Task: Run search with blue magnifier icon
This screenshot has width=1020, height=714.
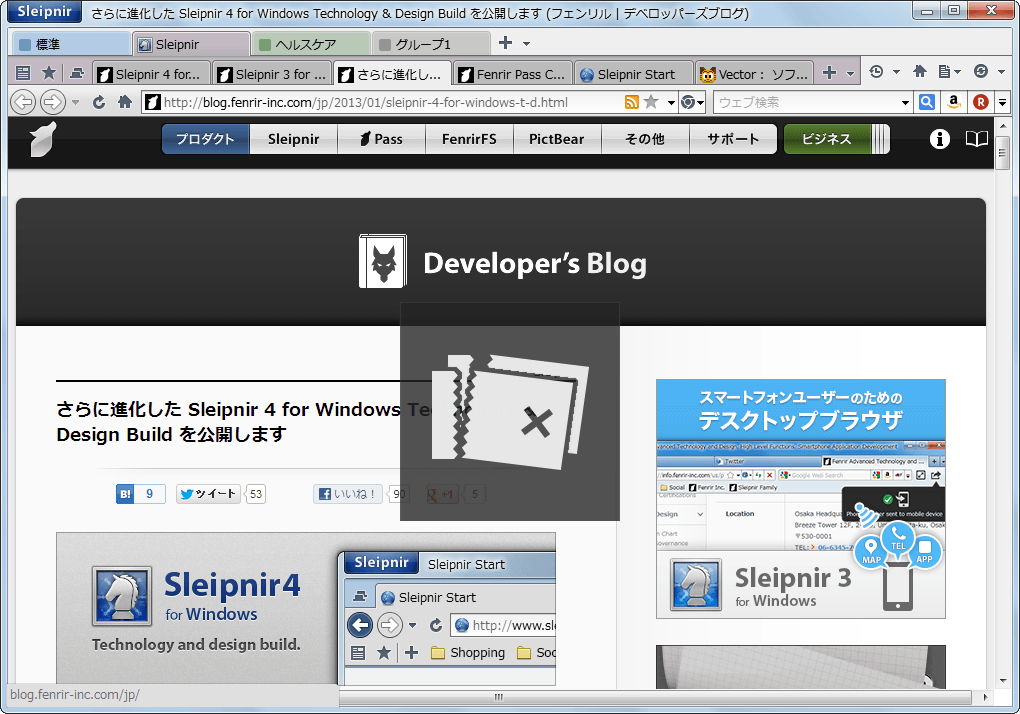Action: pos(926,102)
